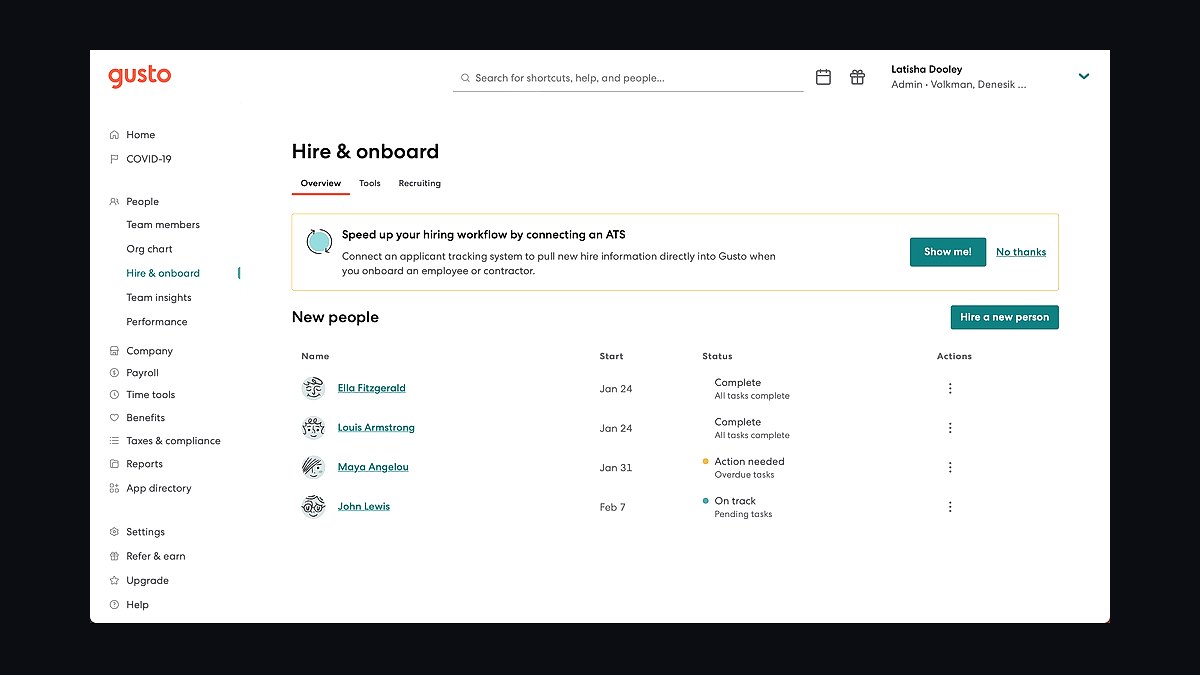Screen dimensions: 1200x675
Task: Click the Start column header
Action: click(611, 356)
